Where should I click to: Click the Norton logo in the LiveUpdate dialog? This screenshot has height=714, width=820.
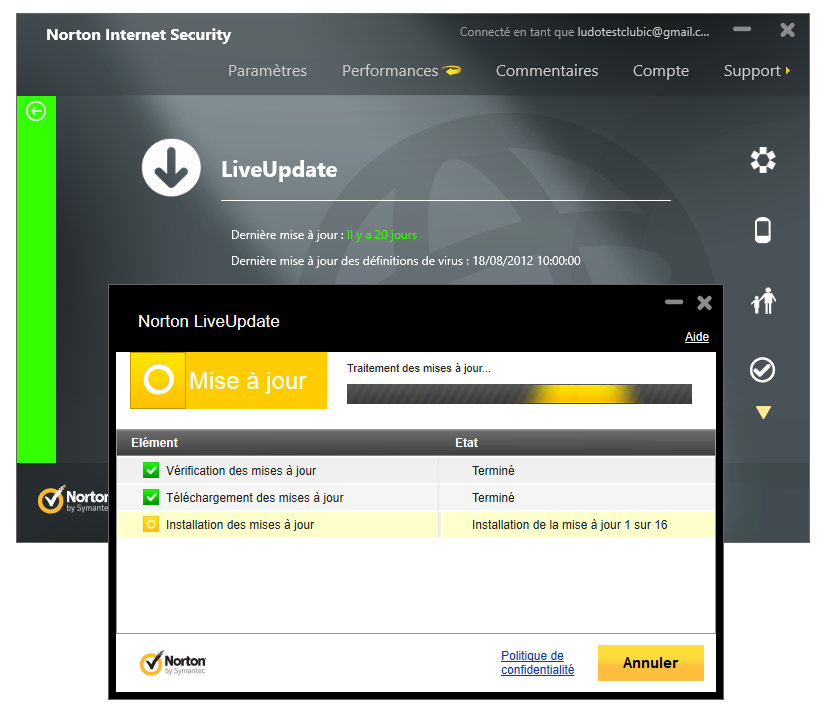(173, 663)
